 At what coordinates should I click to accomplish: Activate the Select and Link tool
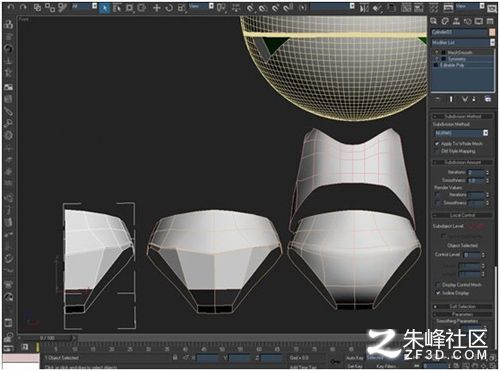pos(38,7)
